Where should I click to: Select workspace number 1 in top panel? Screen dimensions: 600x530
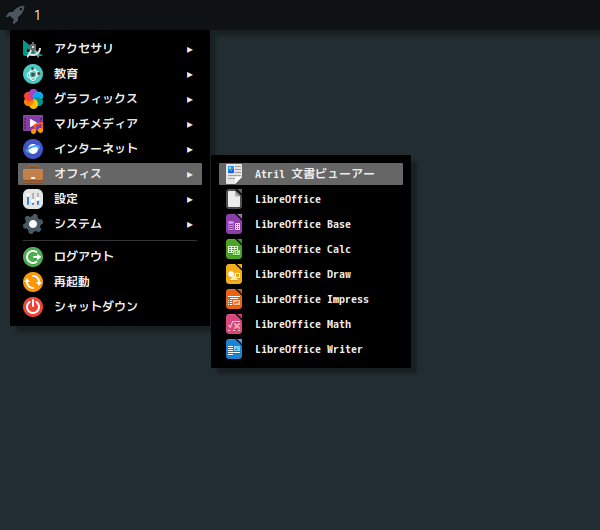coord(37,15)
